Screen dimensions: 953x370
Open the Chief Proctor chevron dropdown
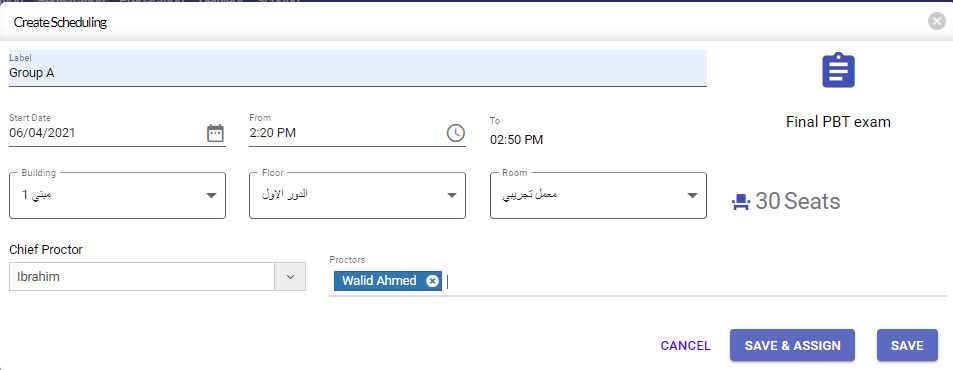tap(291, 277)
